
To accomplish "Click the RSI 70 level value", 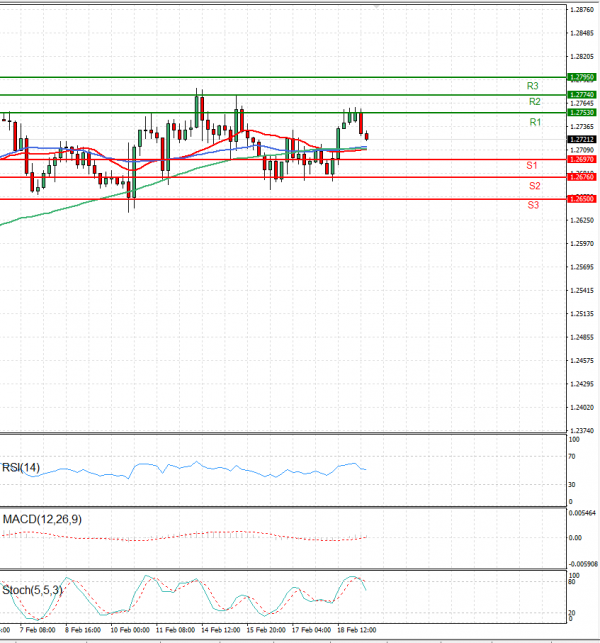I will 572,456.
